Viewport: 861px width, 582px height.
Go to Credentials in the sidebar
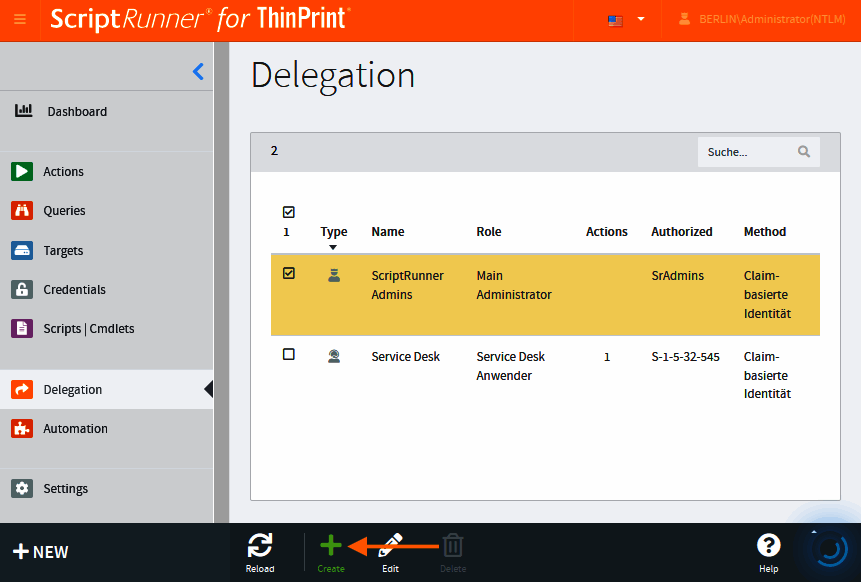coord(74,290)
